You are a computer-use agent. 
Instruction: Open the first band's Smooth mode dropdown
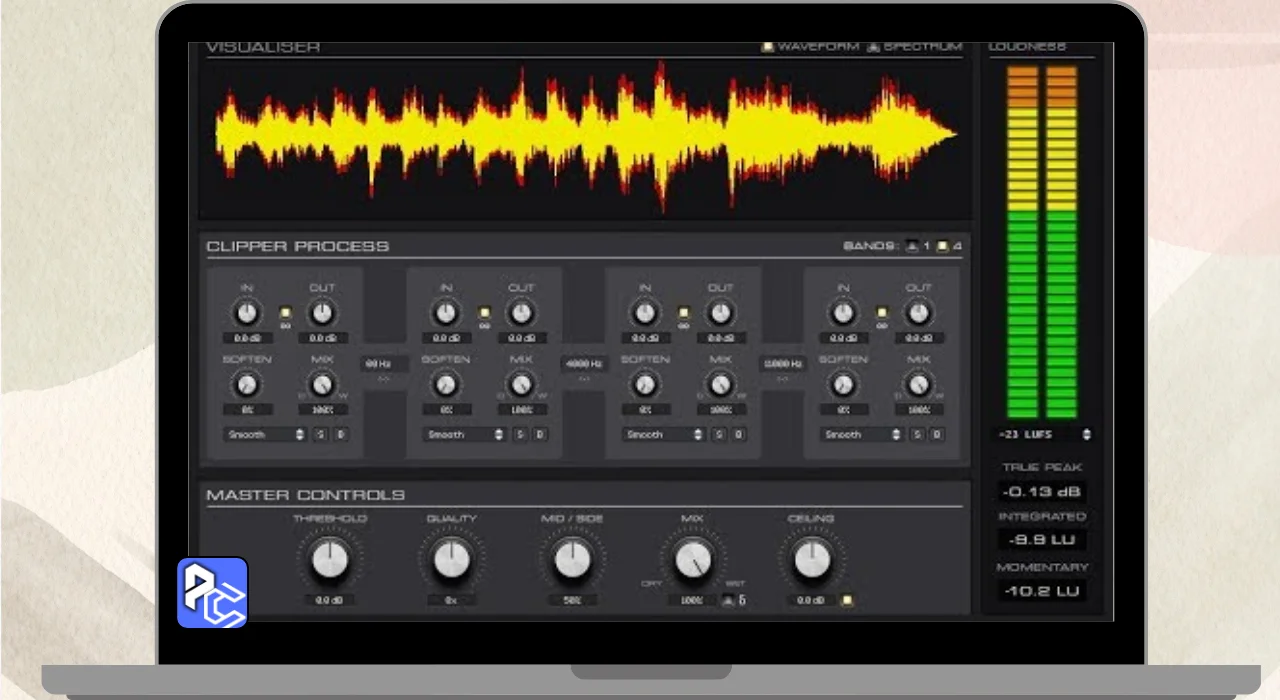(x=264, y=435)
